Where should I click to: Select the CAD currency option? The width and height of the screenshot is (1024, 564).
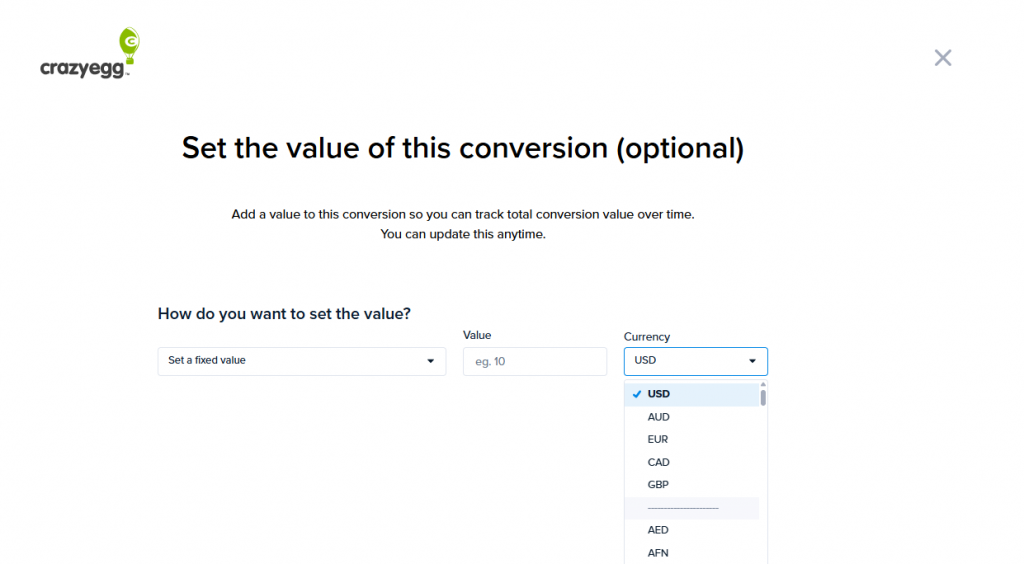click(659, 462)
